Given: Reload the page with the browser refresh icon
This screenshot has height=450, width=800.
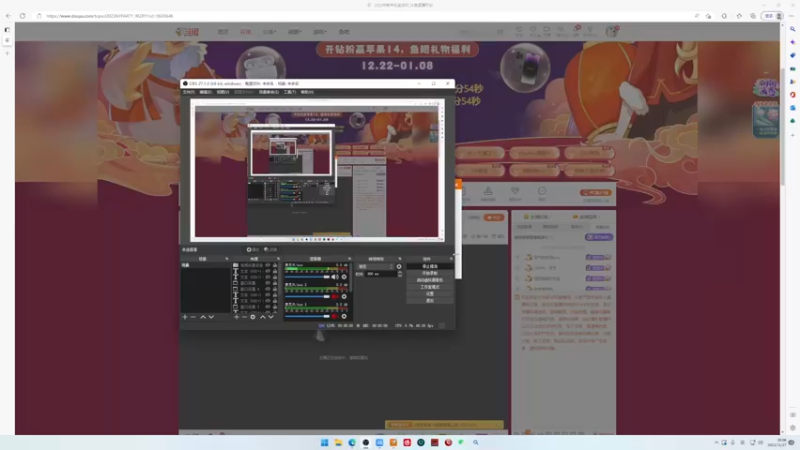Looking at the screenshot, I should [22, 16].
